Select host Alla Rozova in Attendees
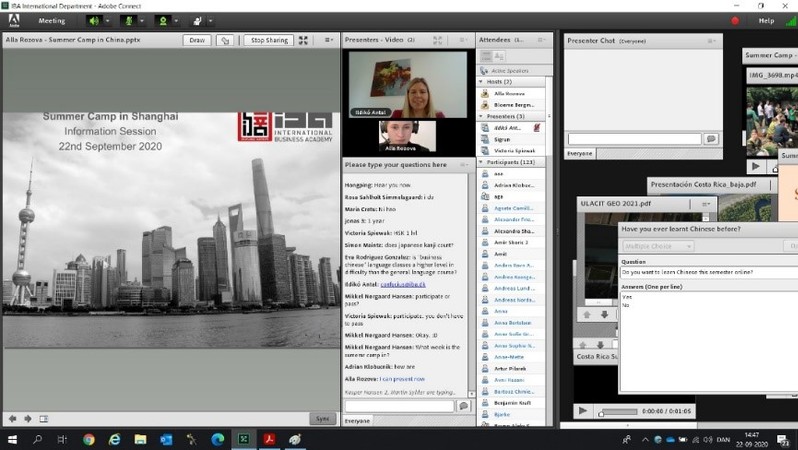This screenshot has height=450, width=798. point(510,94)
